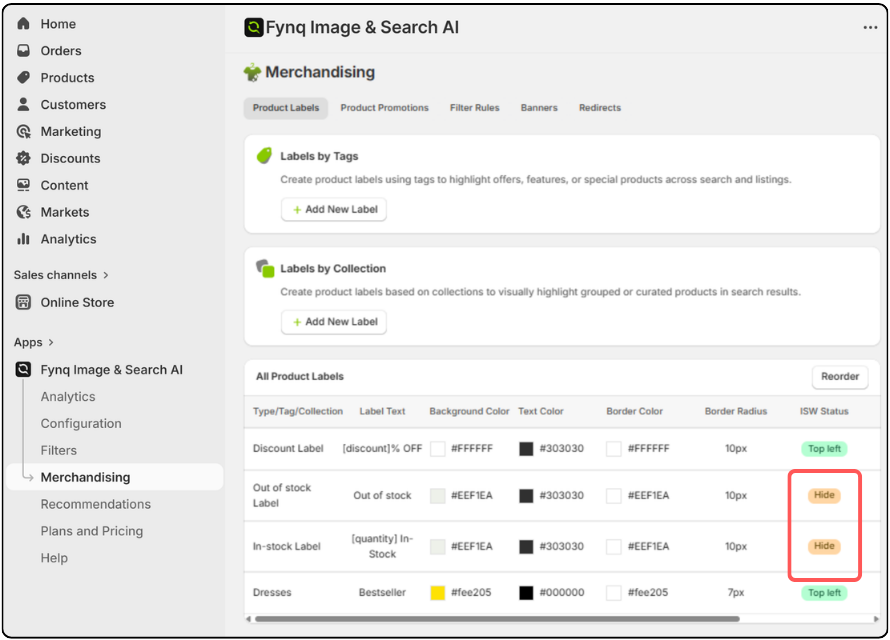Click the Markets globe icon
The height and width of the screenshot is (640, 890).
pyautogui.click(x=23, y=212)
